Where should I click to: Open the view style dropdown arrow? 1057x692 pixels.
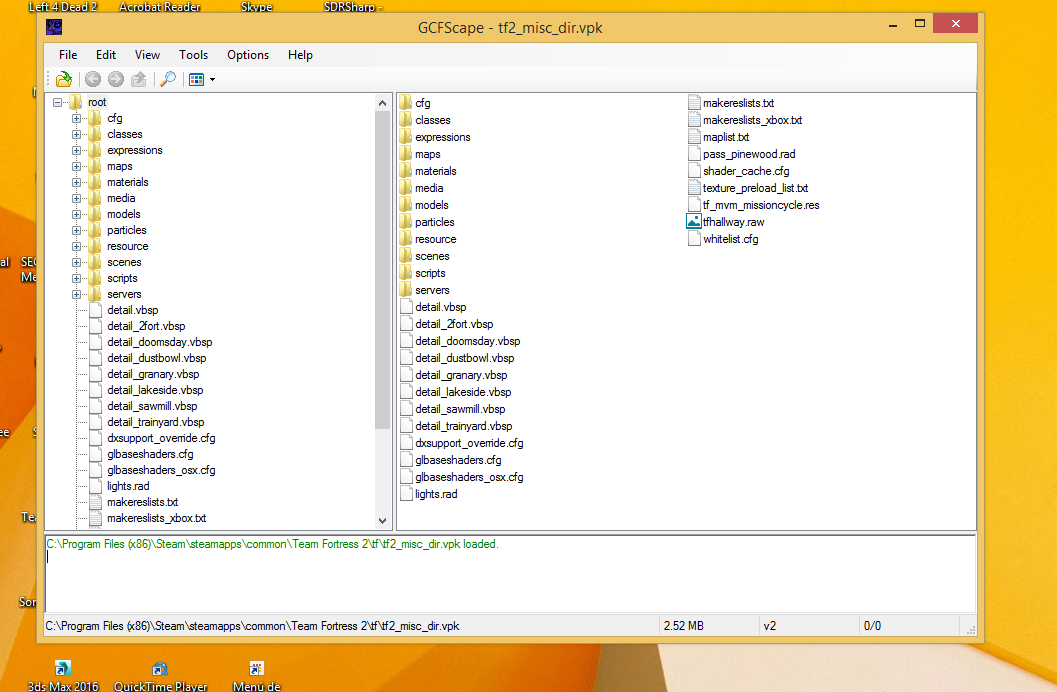click(212, 80)
